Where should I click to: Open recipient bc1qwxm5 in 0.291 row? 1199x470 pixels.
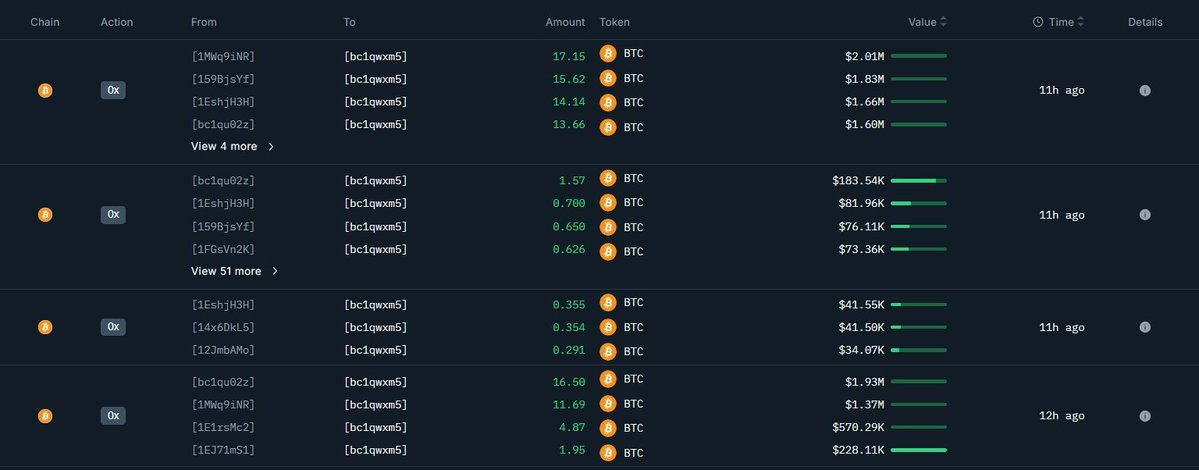point(375,351)
